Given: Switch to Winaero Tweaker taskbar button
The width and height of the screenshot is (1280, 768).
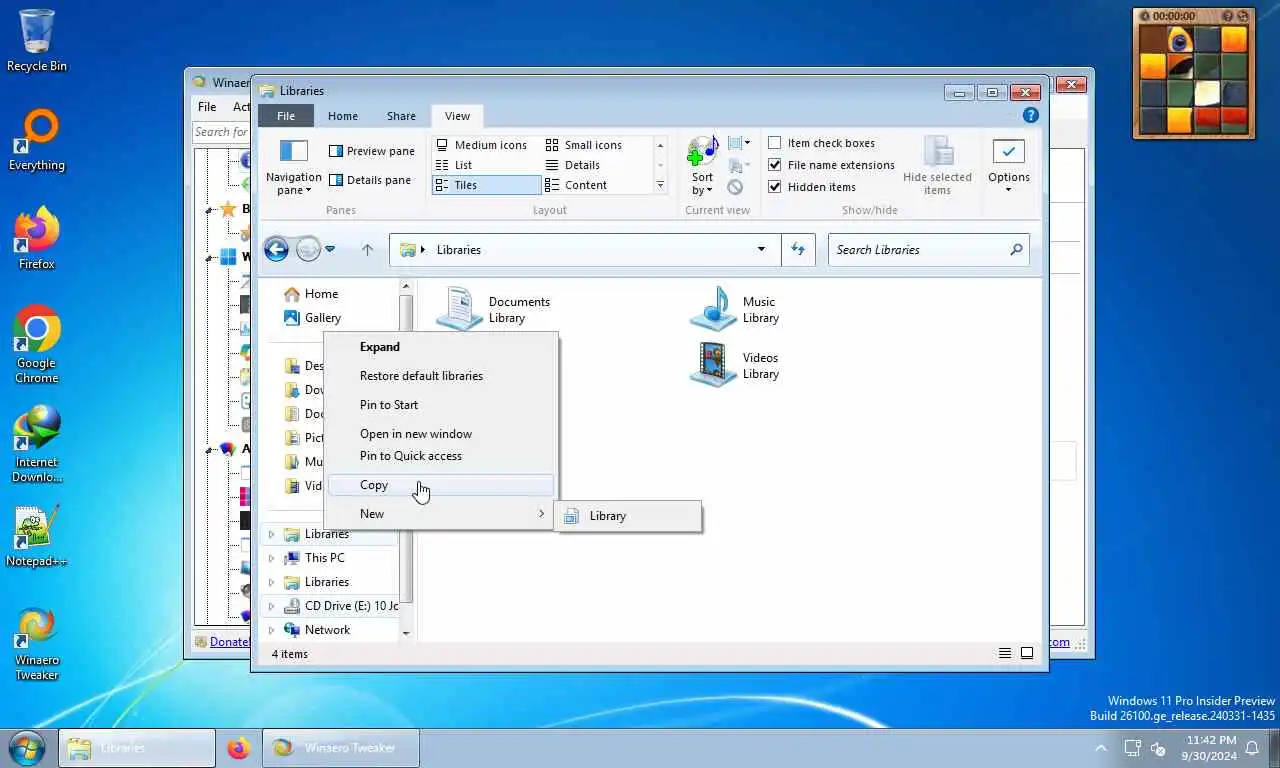Looking at the screenshot, I should click(x=341, y=748).
